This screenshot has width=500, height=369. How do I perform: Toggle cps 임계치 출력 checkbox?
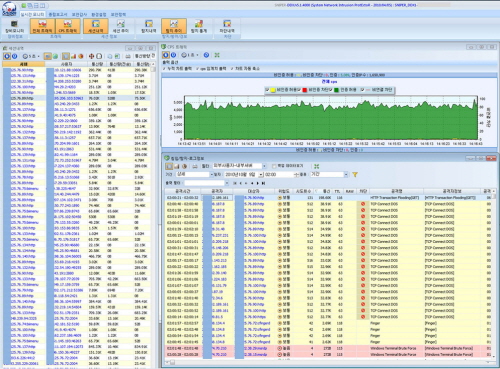(x=197, y=69)
